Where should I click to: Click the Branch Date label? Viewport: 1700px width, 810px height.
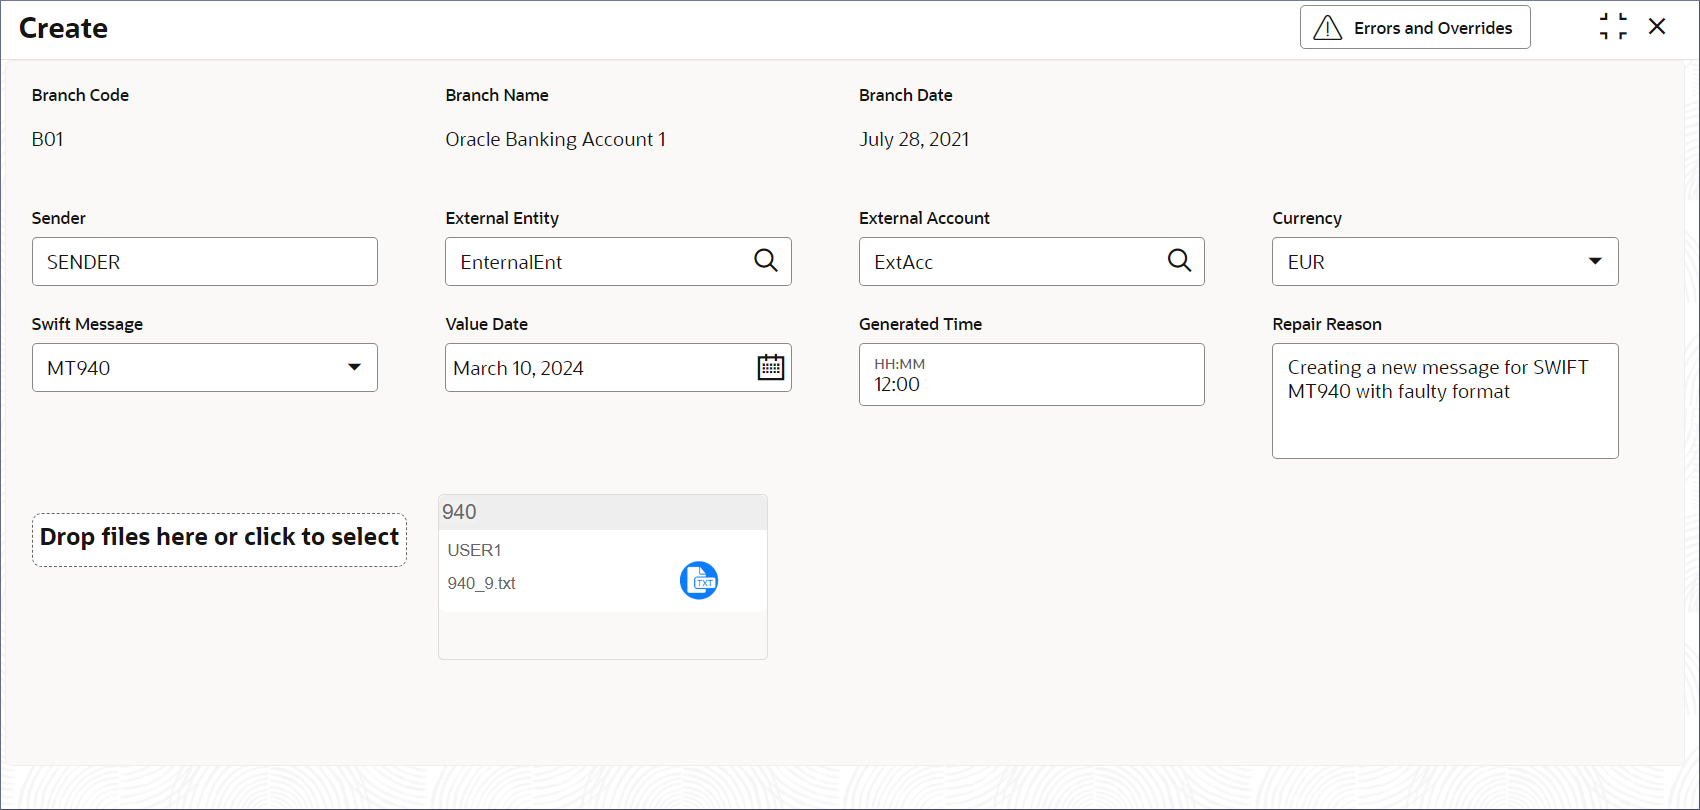(x=906, y=95)
